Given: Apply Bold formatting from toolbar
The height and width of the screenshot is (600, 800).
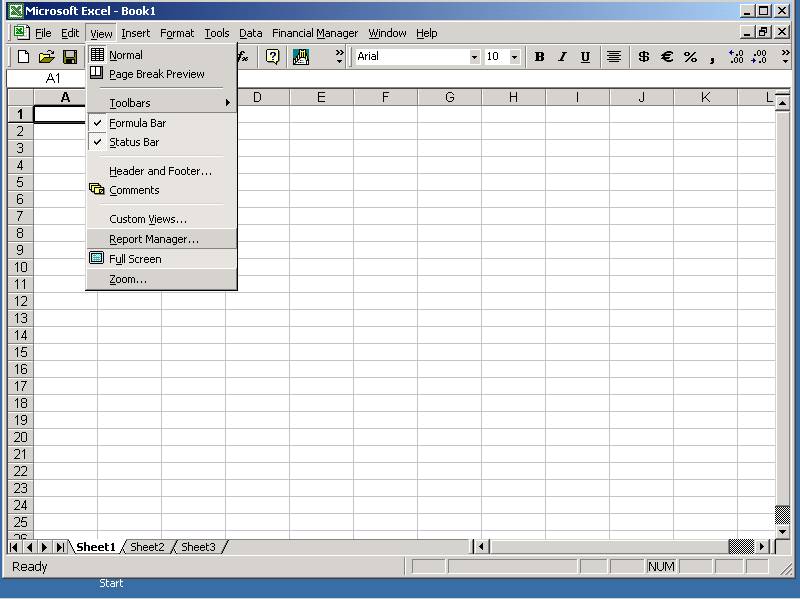Looking at the screenshot, I should coord(540,57).
